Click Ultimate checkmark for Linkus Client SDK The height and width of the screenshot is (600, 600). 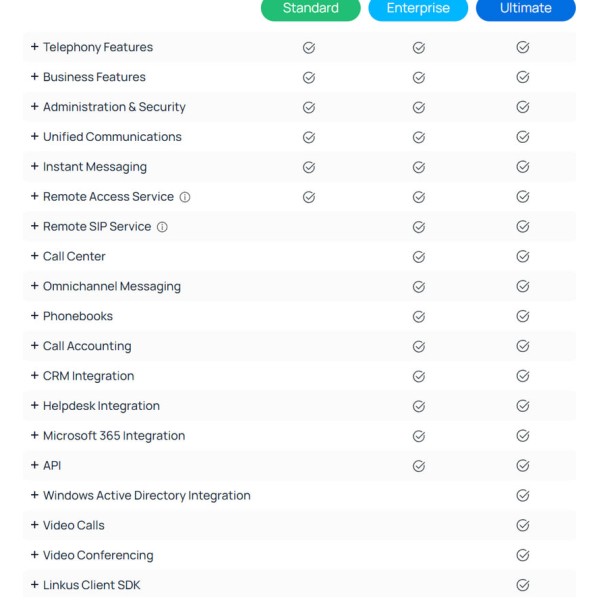point(523,585)
